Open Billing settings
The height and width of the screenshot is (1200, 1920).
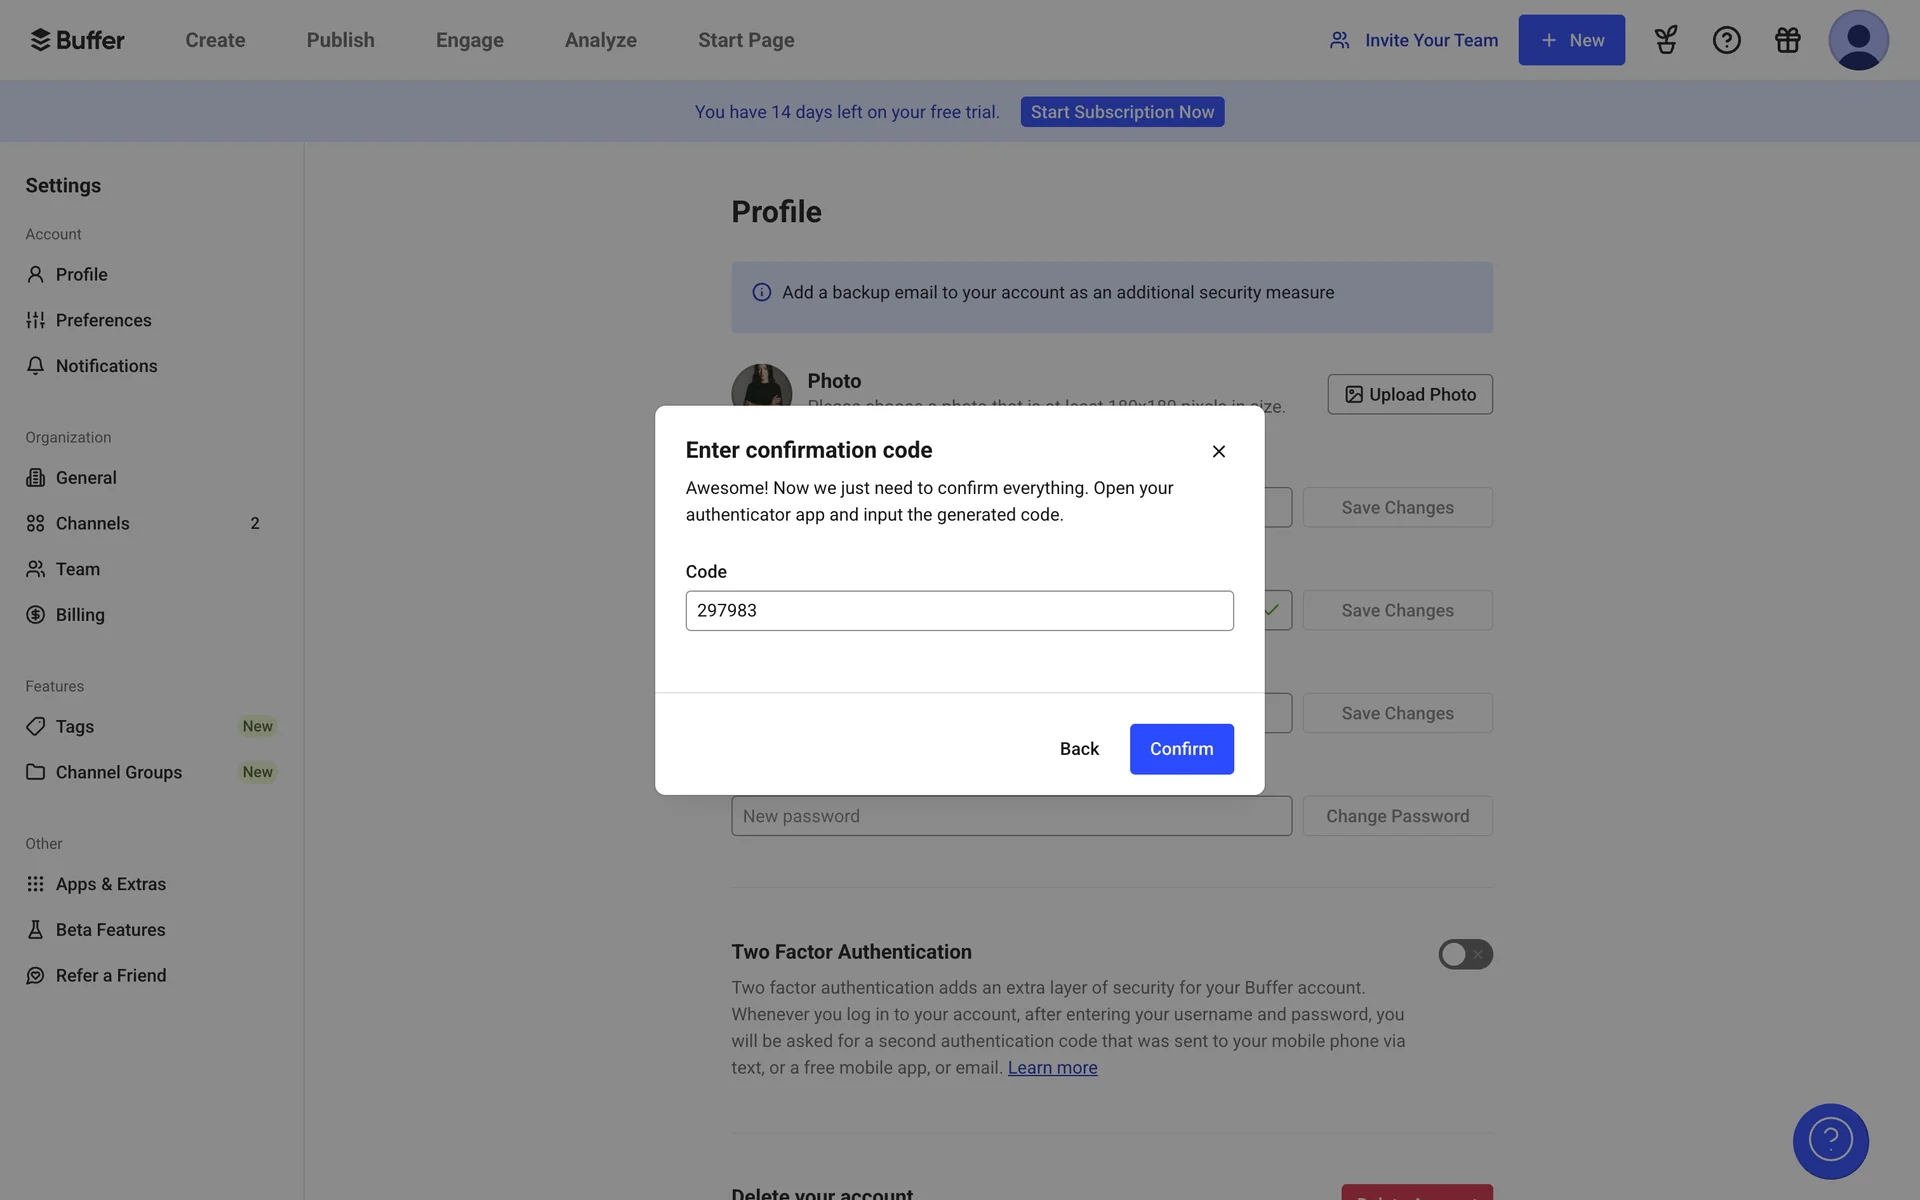(x=80, y=615)
